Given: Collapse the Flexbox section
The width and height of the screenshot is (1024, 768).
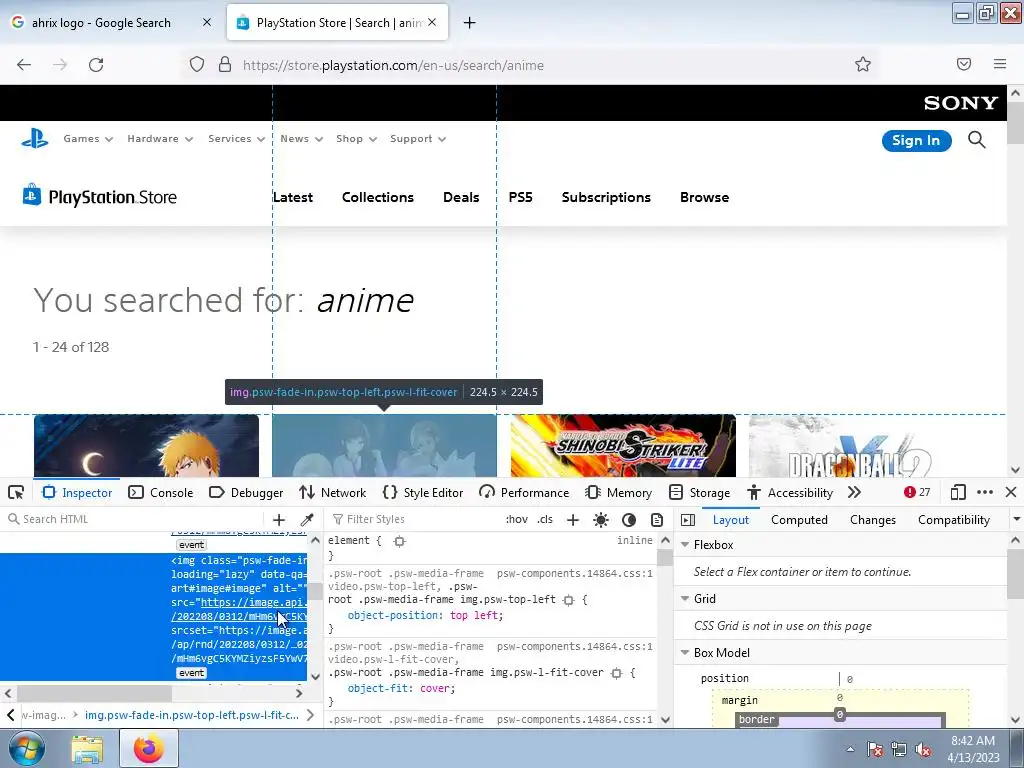Looking at the screenshot, I should tap(685, 545).
